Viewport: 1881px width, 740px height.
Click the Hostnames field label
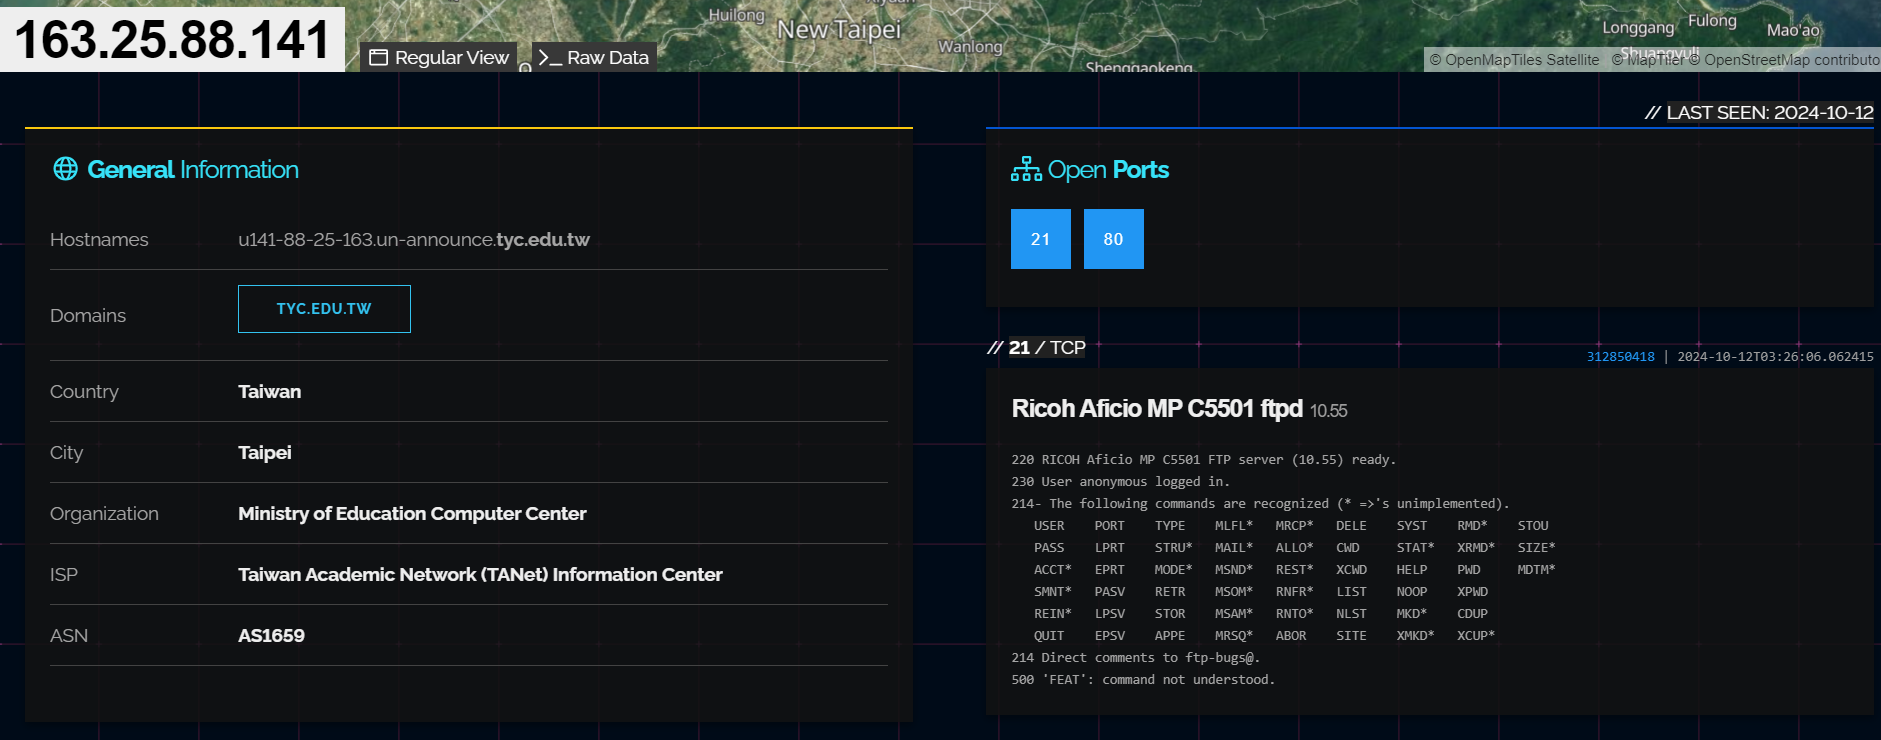point(99,240)
